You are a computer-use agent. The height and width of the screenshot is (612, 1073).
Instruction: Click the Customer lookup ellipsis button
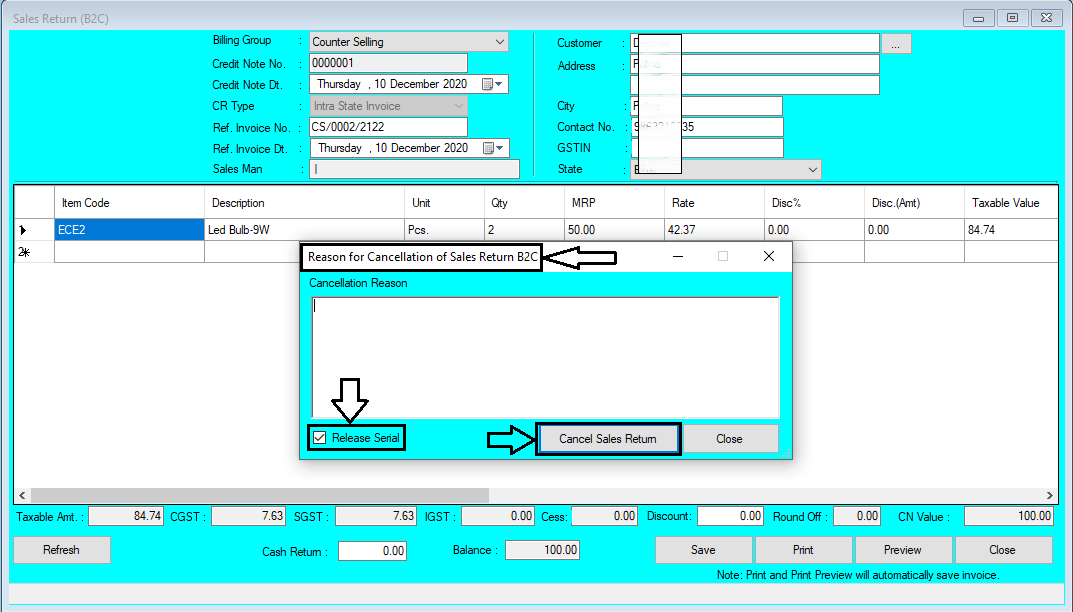896,43
